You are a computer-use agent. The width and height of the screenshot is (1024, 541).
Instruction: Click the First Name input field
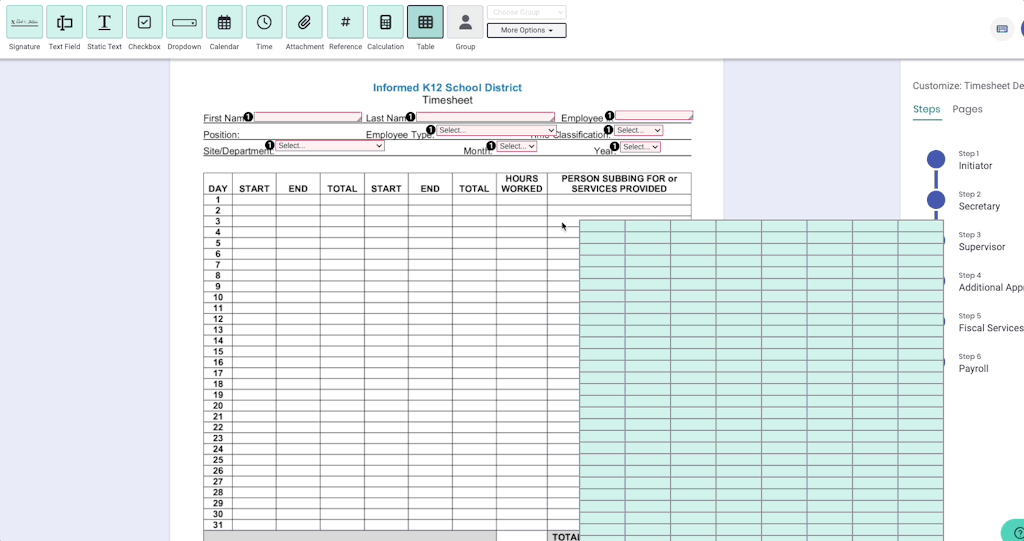(x=308, y=117)
